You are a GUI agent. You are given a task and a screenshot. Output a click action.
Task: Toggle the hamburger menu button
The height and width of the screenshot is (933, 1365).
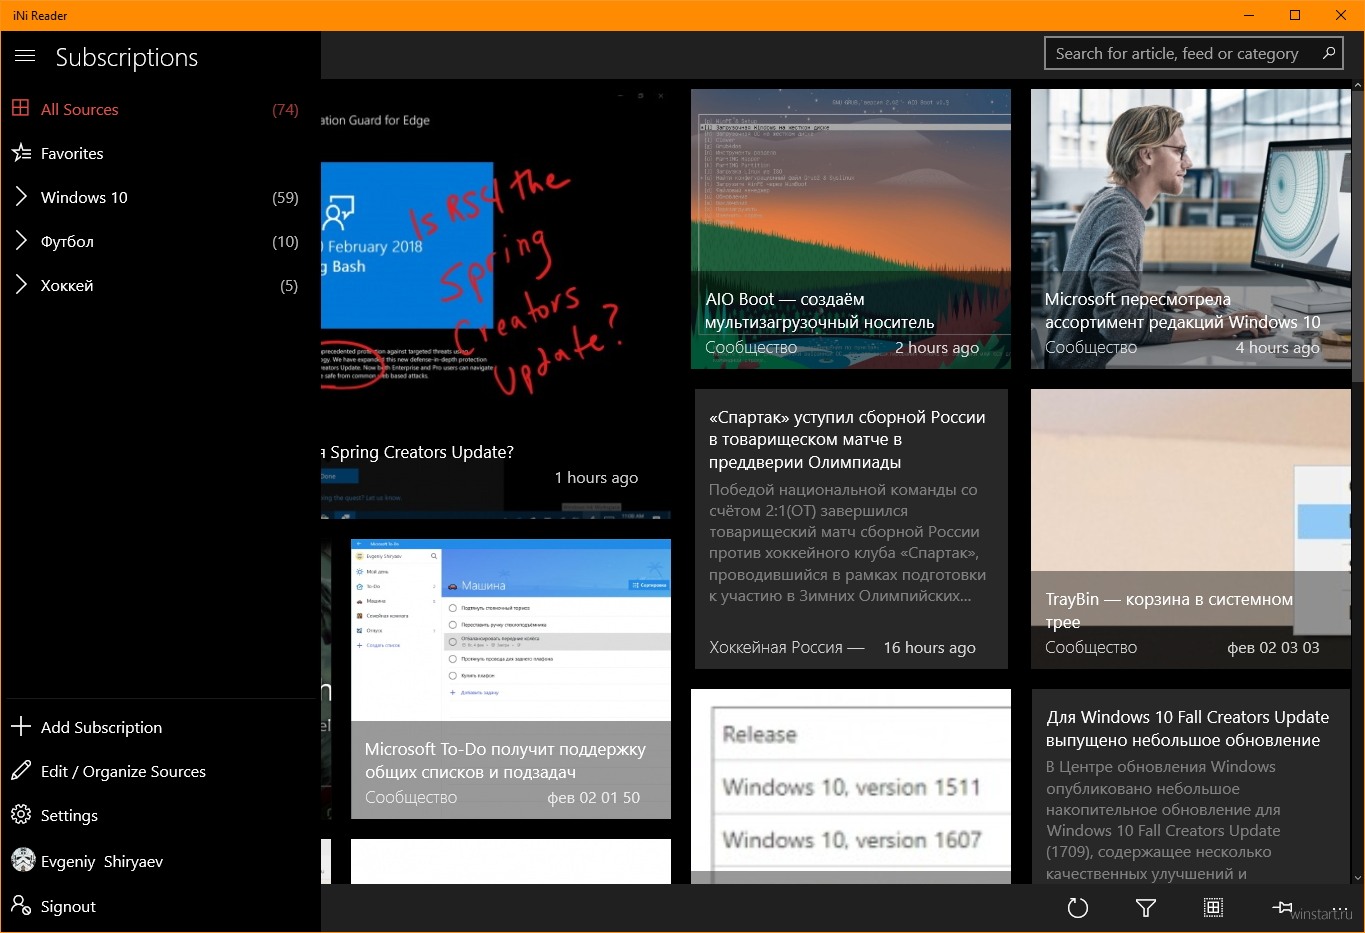tap(25, 56)
